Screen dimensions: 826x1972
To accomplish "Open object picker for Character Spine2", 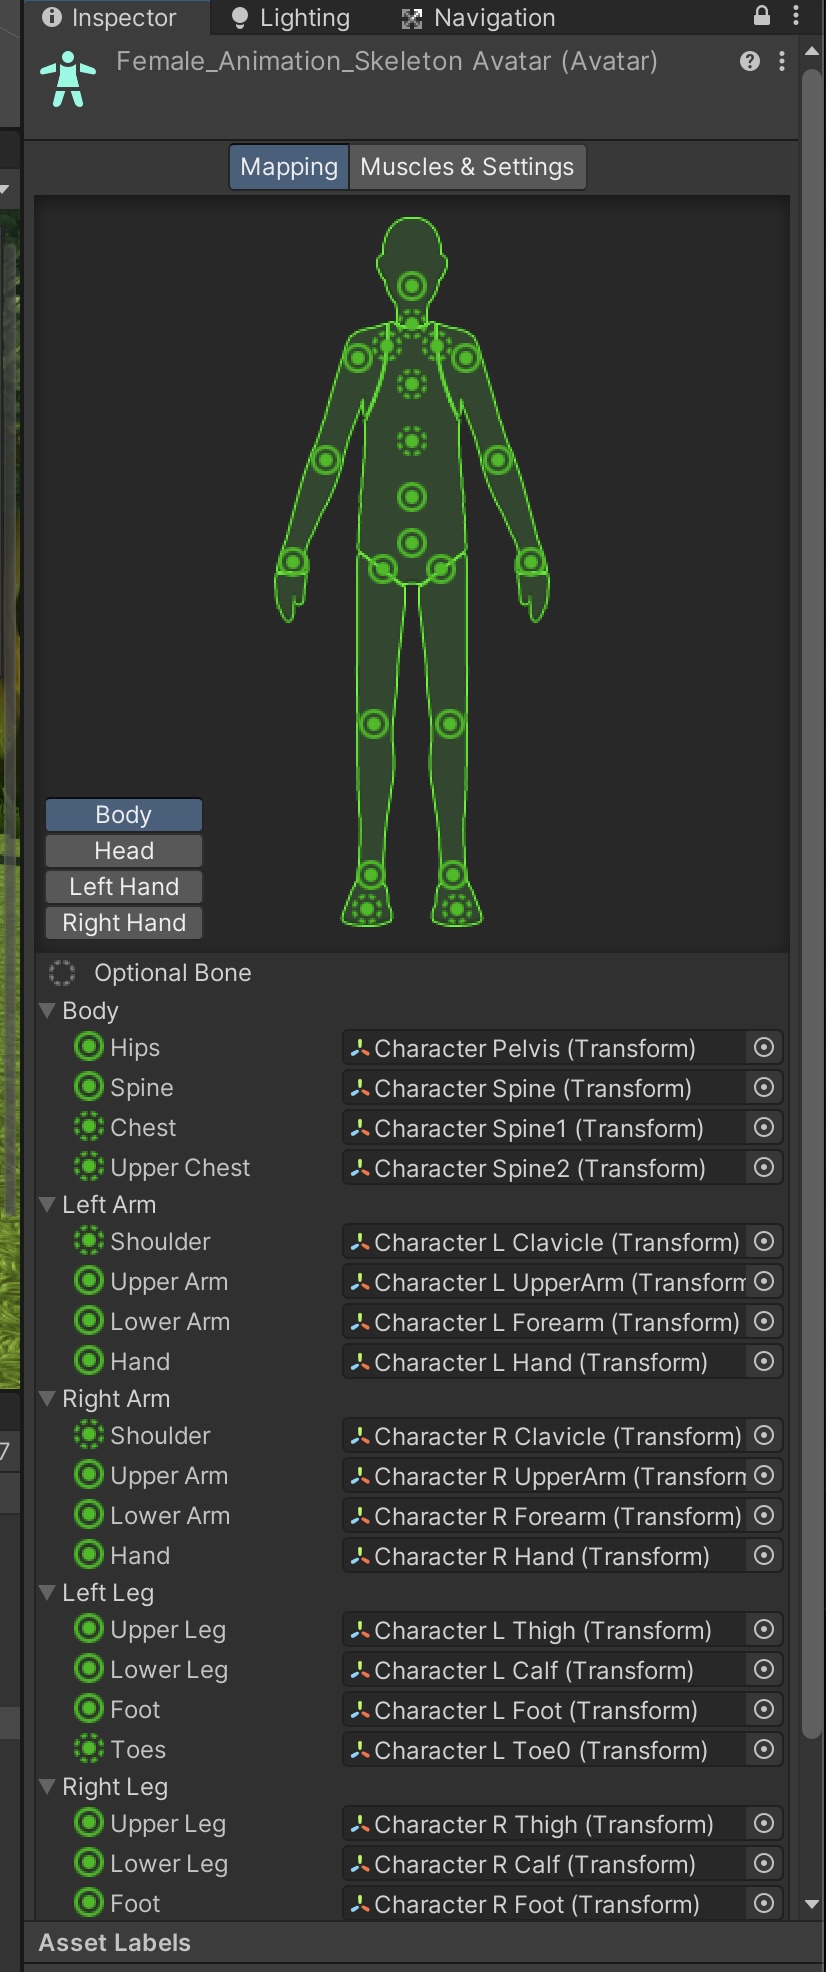I will click(x=764, y=1168).
